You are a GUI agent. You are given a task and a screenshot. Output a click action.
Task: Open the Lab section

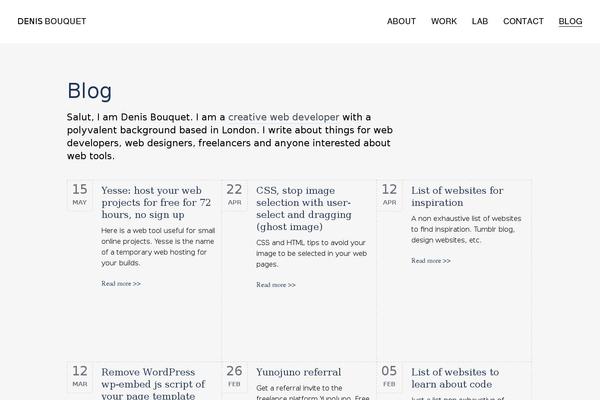(x=480, y=21)
